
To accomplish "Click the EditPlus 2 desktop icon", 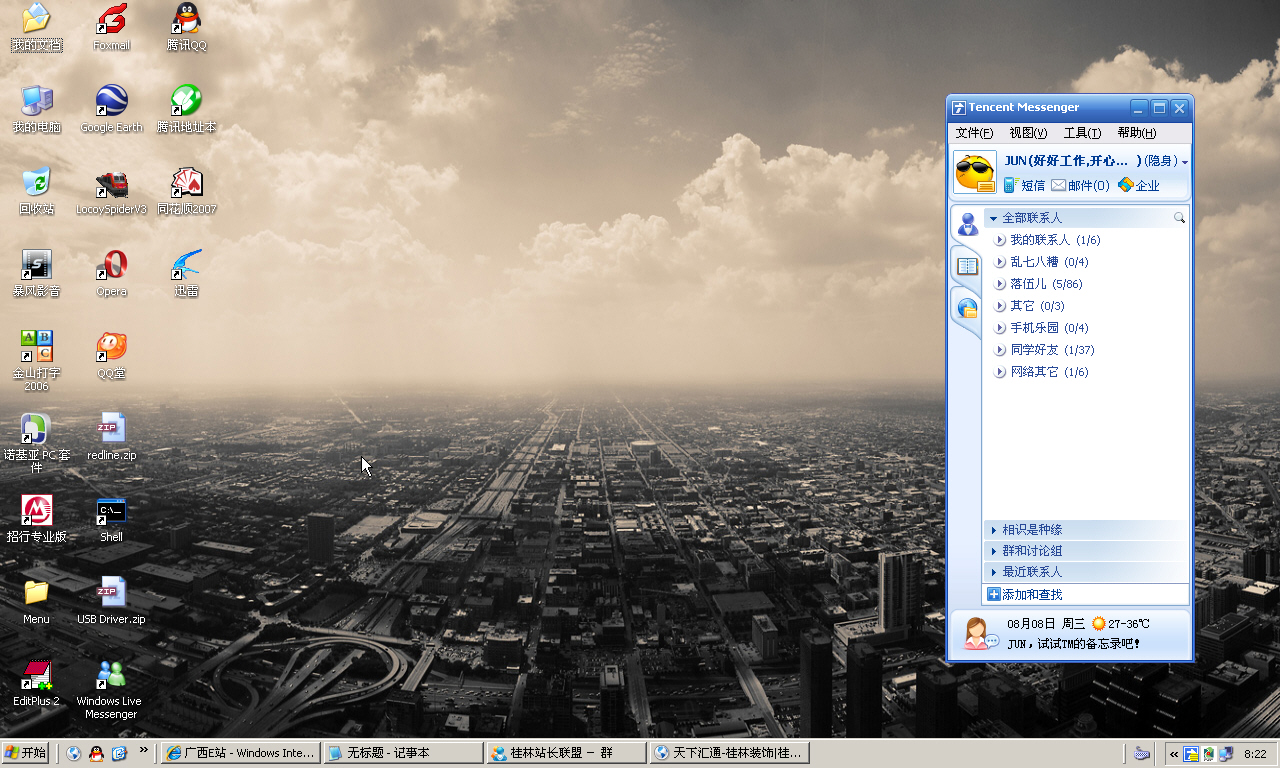I will point(36,676).
